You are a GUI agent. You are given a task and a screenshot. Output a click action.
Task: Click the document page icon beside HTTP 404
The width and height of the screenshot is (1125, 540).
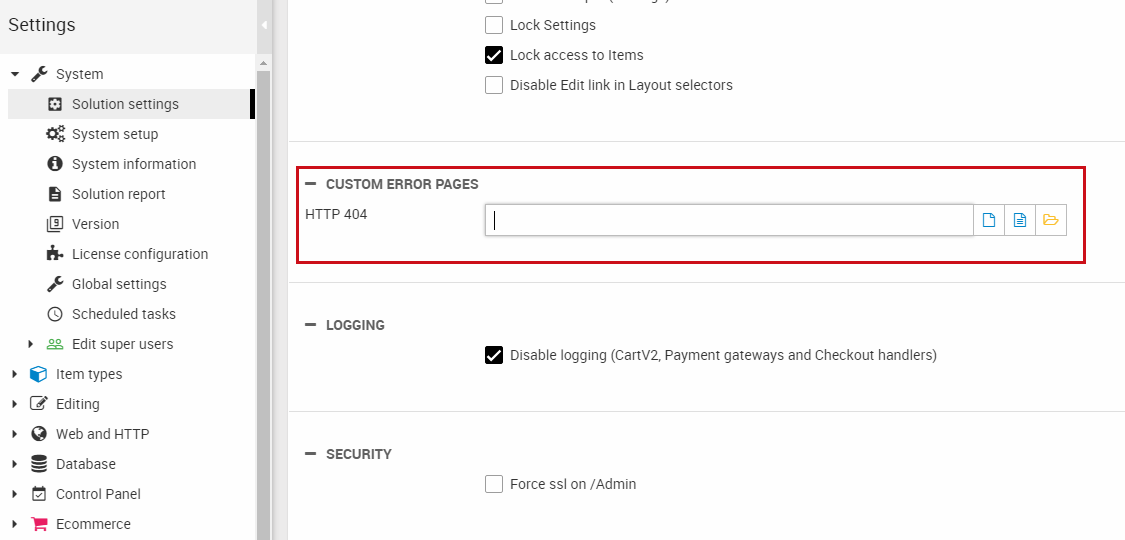click(1020, 220)
